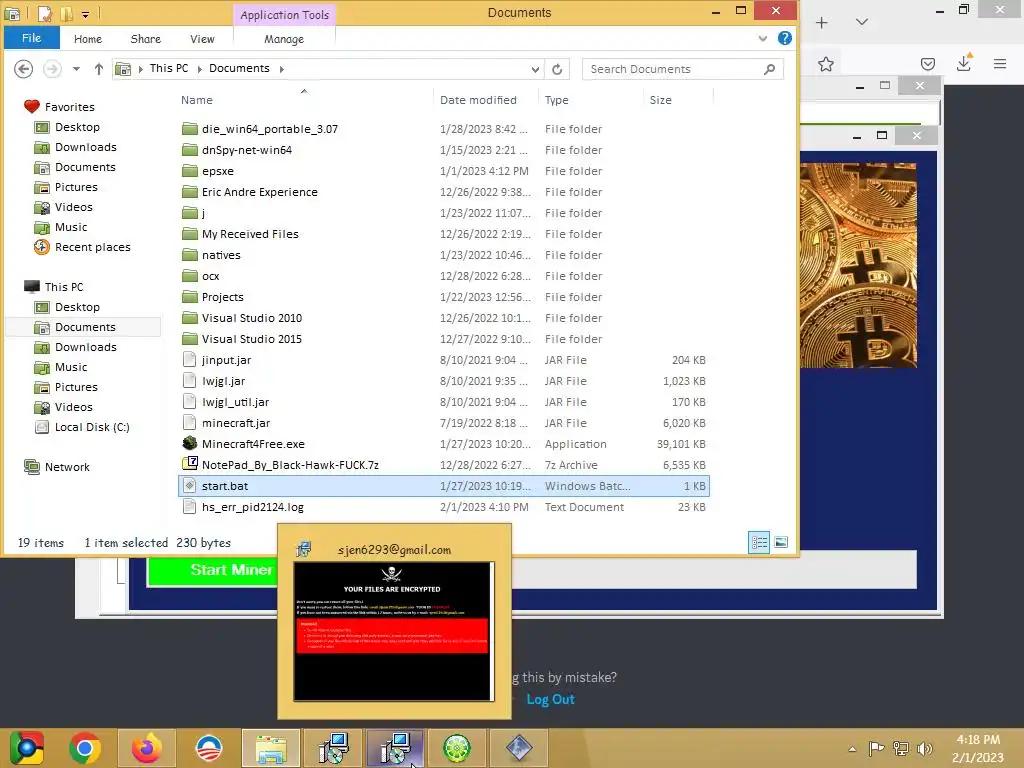Screen dimensions: 1024x768
Task: Open the Manage ribbon tab
Action: pyautogui.click(x=283, y=39)
